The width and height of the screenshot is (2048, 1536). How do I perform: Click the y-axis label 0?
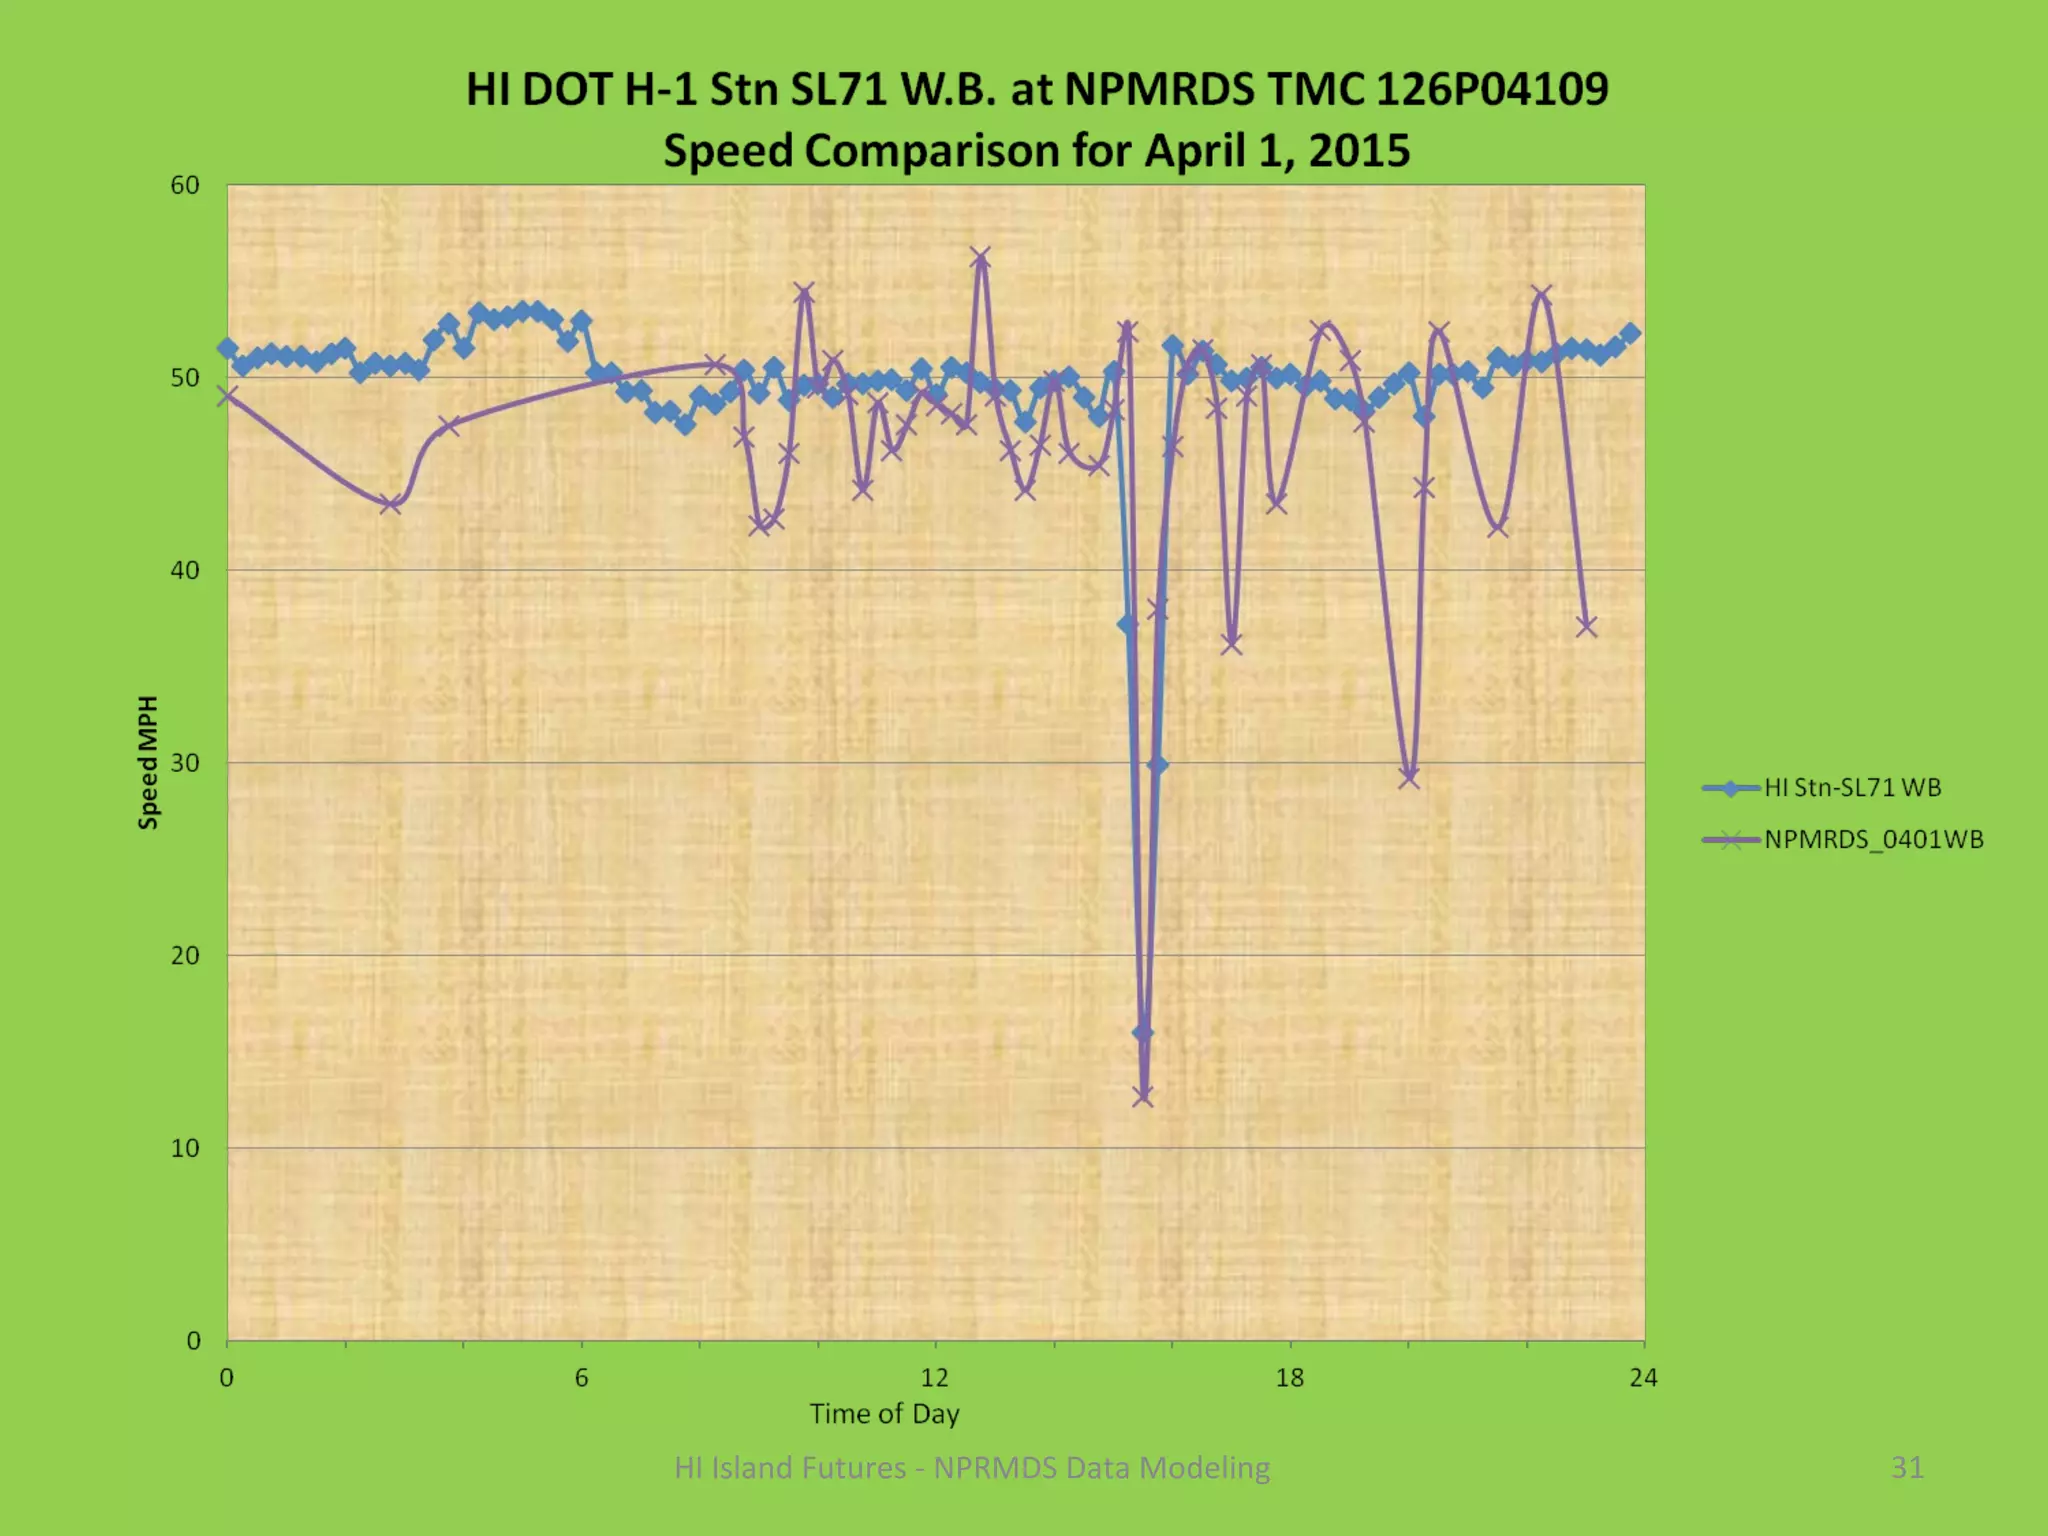click(x=194, y=1341)
